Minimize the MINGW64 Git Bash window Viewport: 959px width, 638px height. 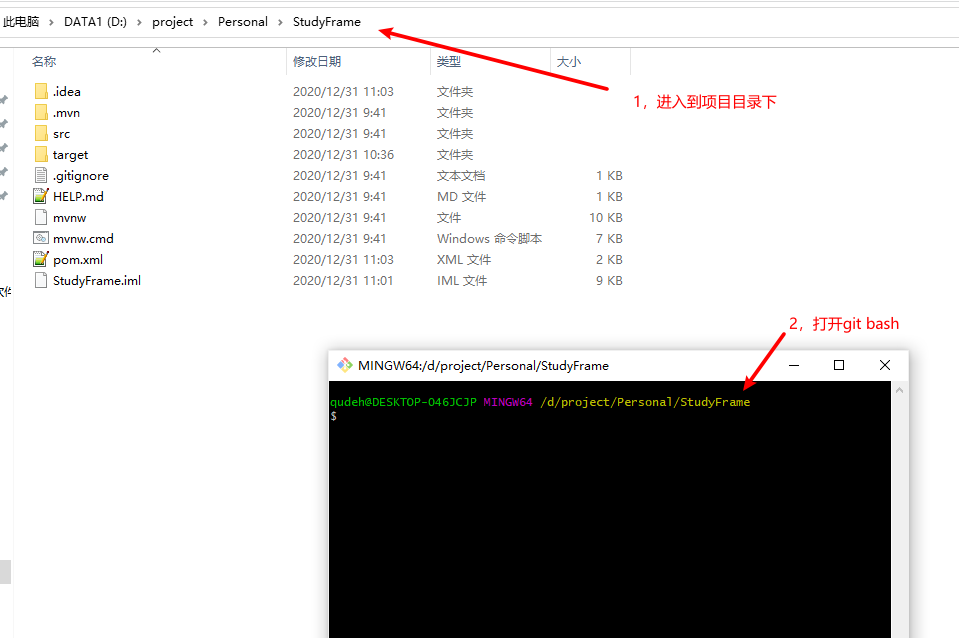794,365
